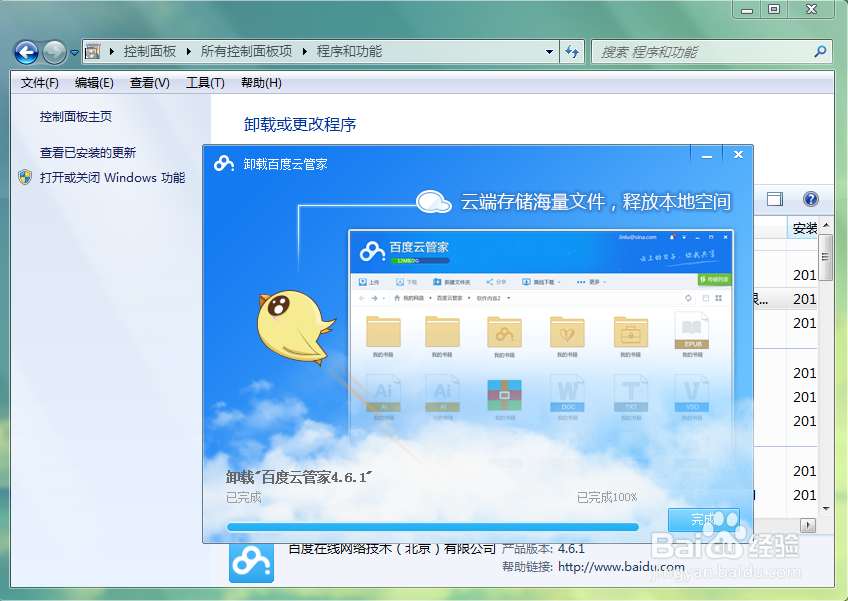
Task: Open the 工具(T) menu
Action: (x=205, y=83)
